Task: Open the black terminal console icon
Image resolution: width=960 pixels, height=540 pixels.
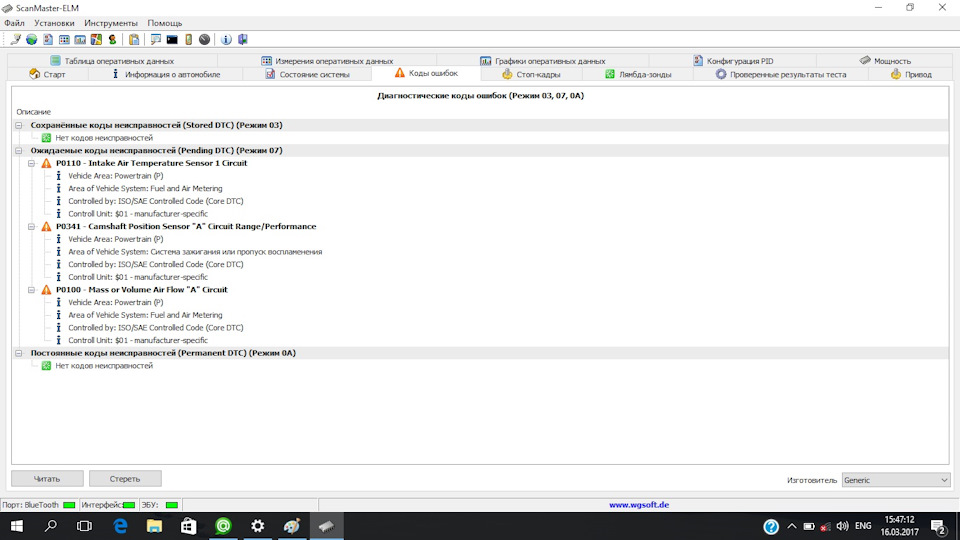Action: pyautogui.click(x=172, y=40)
